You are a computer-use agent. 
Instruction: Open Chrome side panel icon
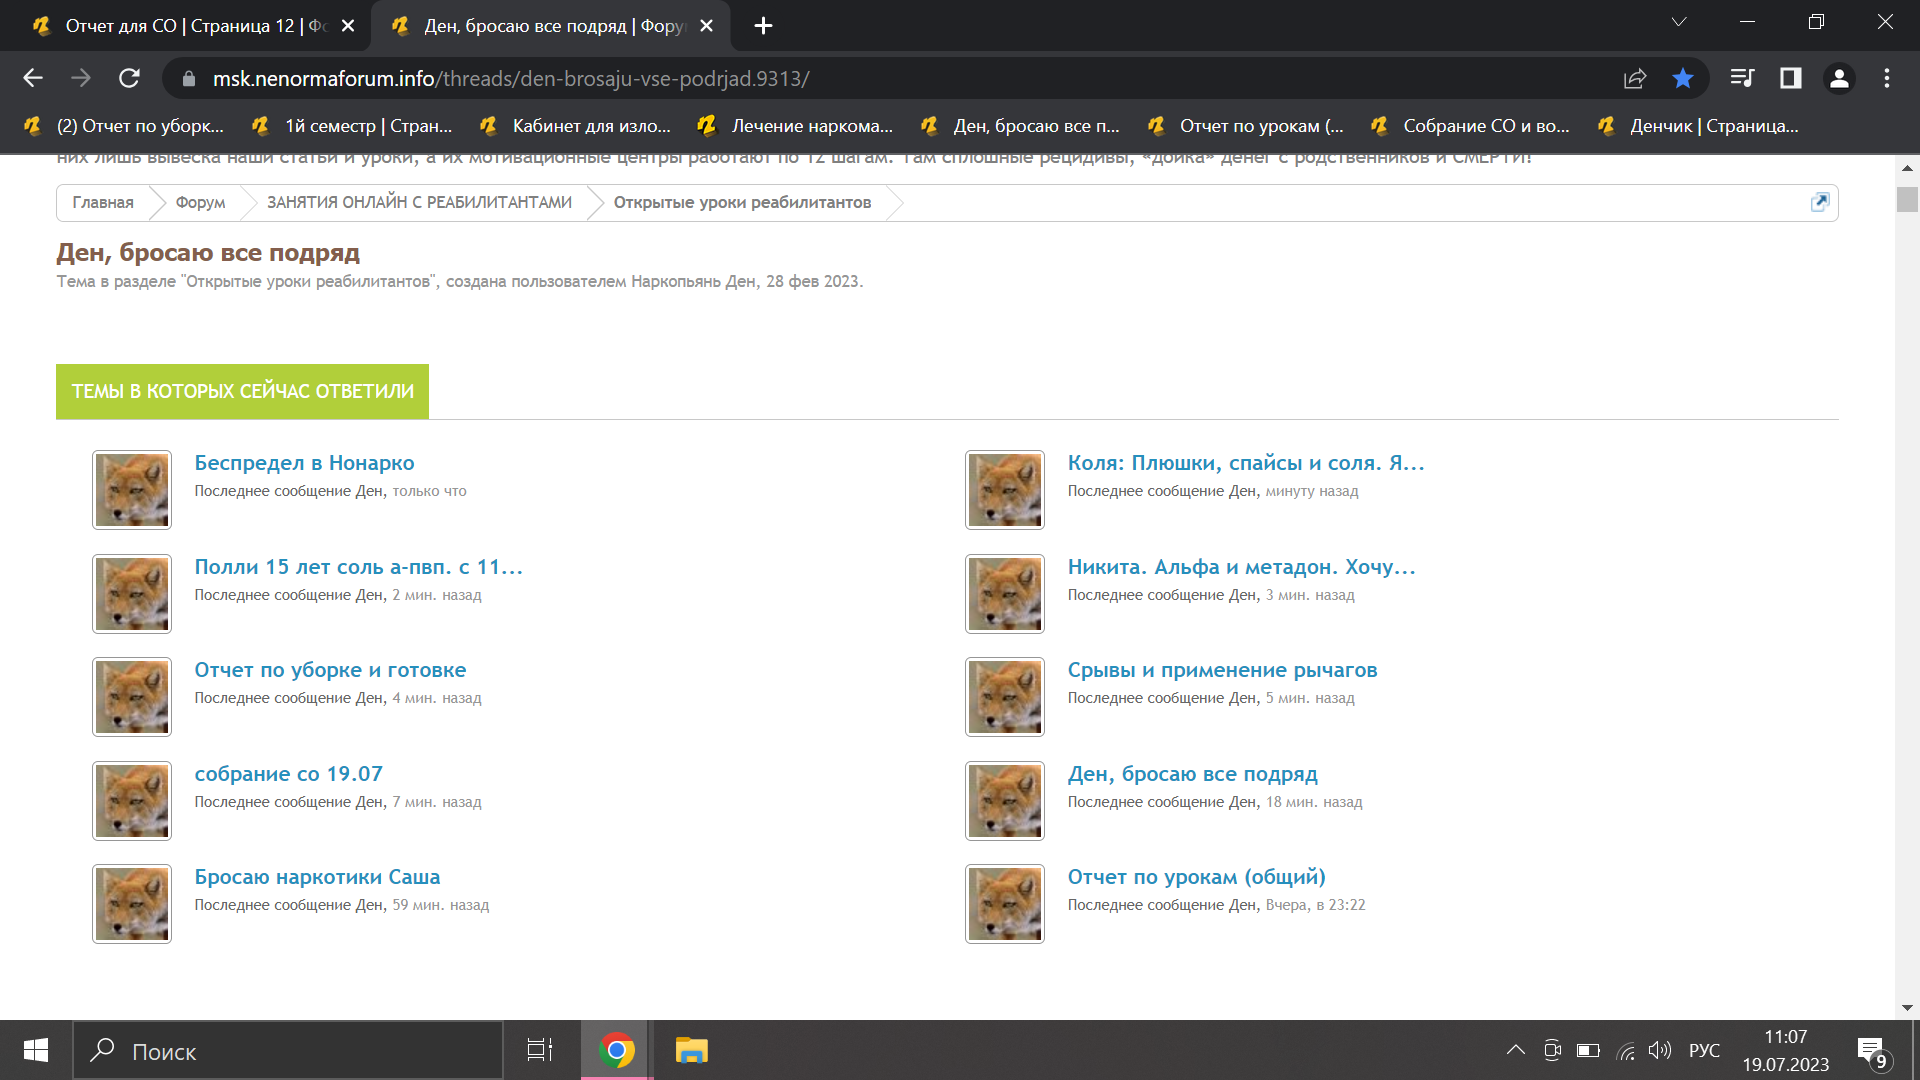[1790, 78]
